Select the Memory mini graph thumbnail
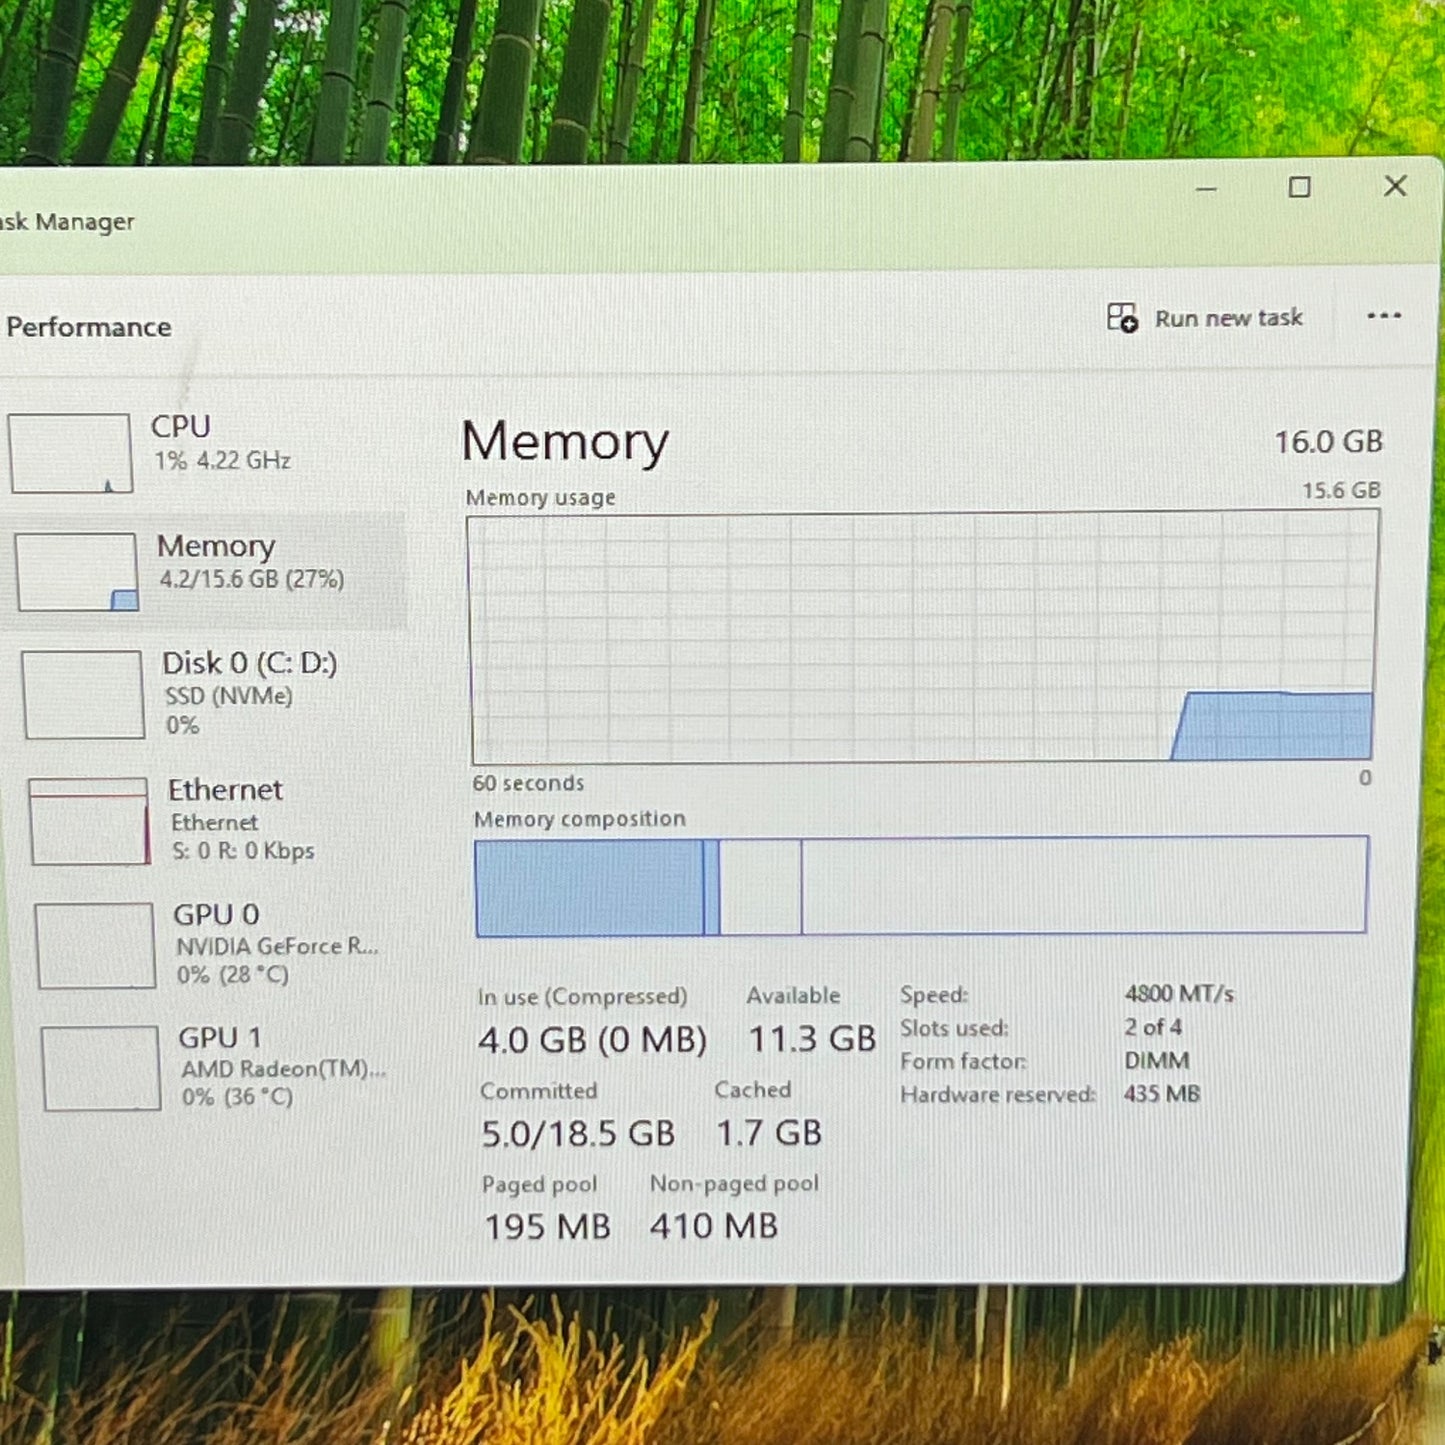This screenshot has width=1445, height=1445. [x=77, y=571]
